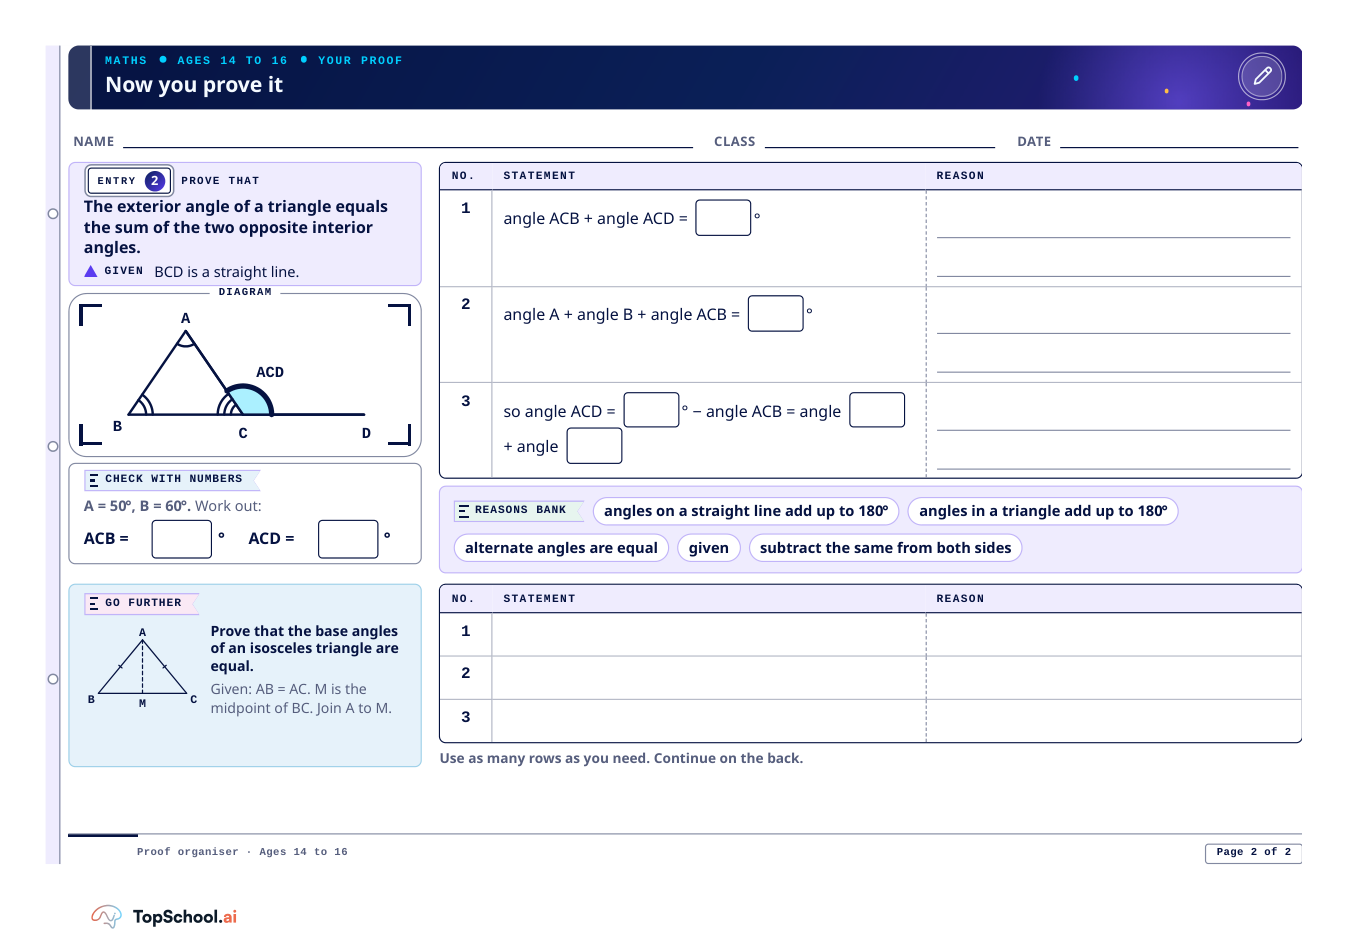Select 'angles in a triangle add up' chip
Screen dimensions: 1348x952
(1043, 511)
